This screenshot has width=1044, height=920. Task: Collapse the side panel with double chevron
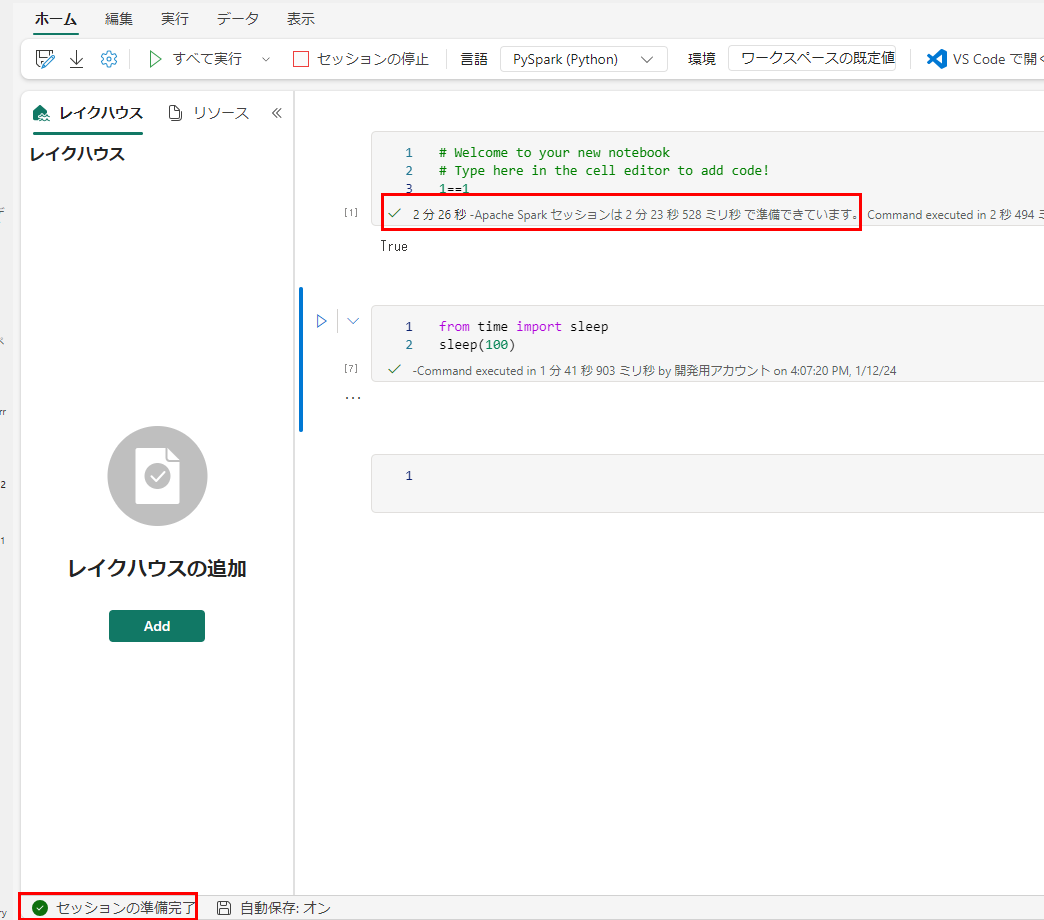pyautogui.click(x=277, y=113)
